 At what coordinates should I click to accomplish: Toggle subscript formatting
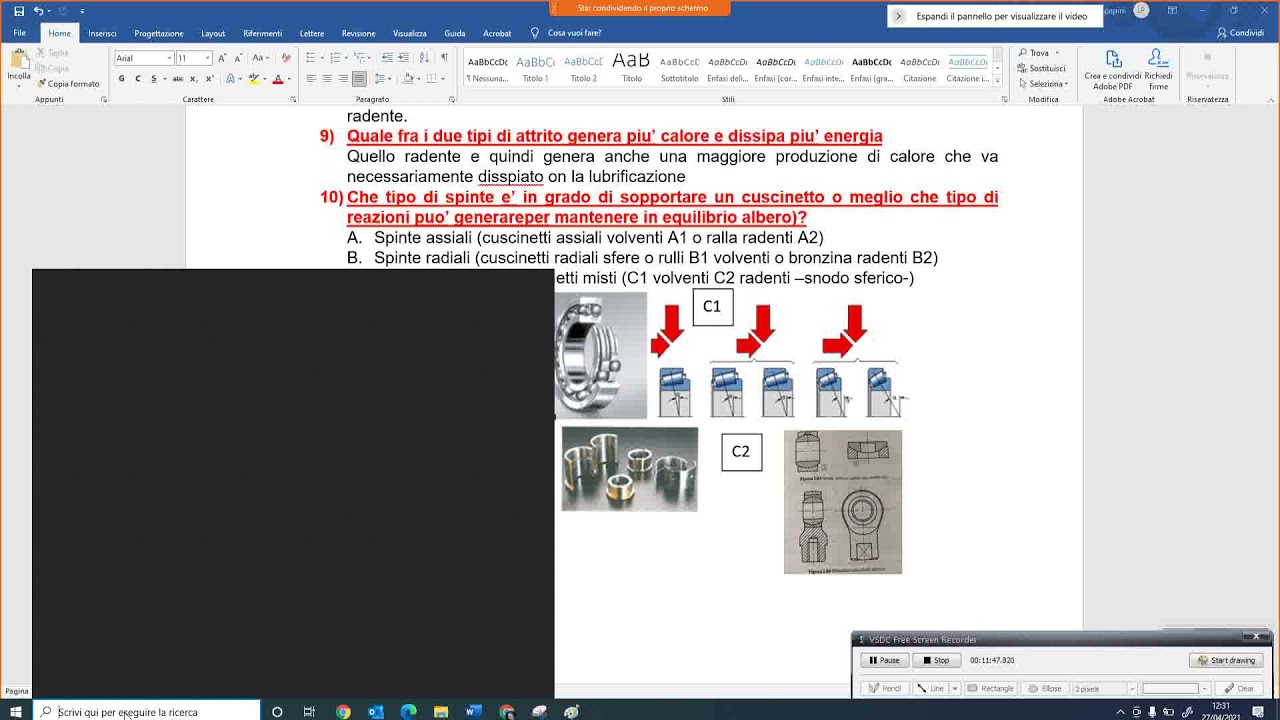[193, 79]
